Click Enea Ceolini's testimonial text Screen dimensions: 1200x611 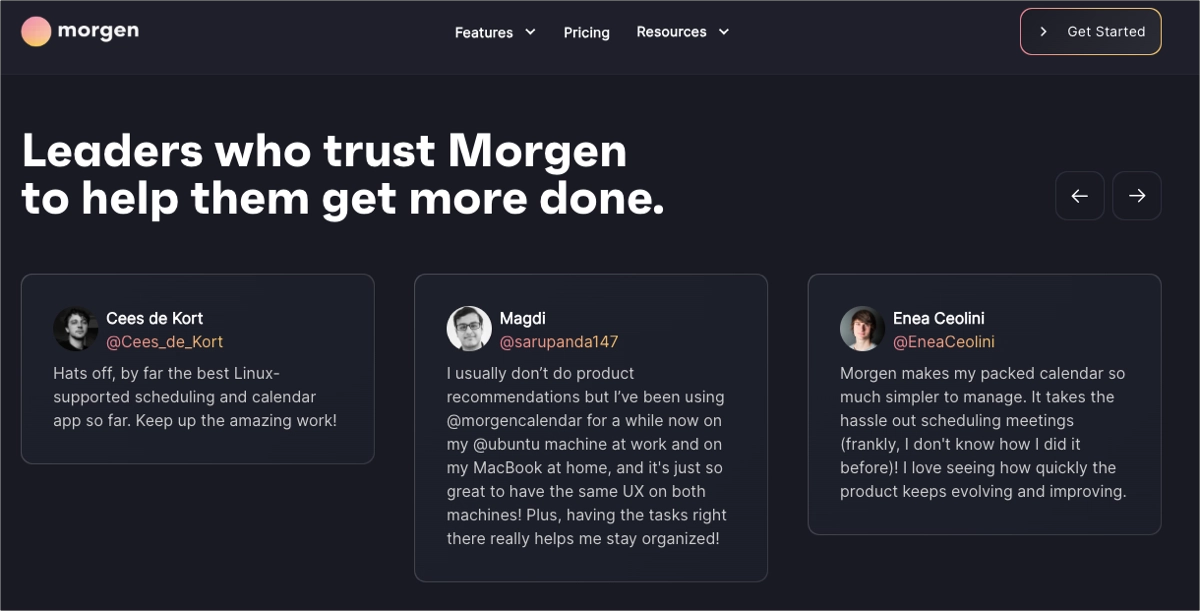pyautogui.click(x=983, y=432)
